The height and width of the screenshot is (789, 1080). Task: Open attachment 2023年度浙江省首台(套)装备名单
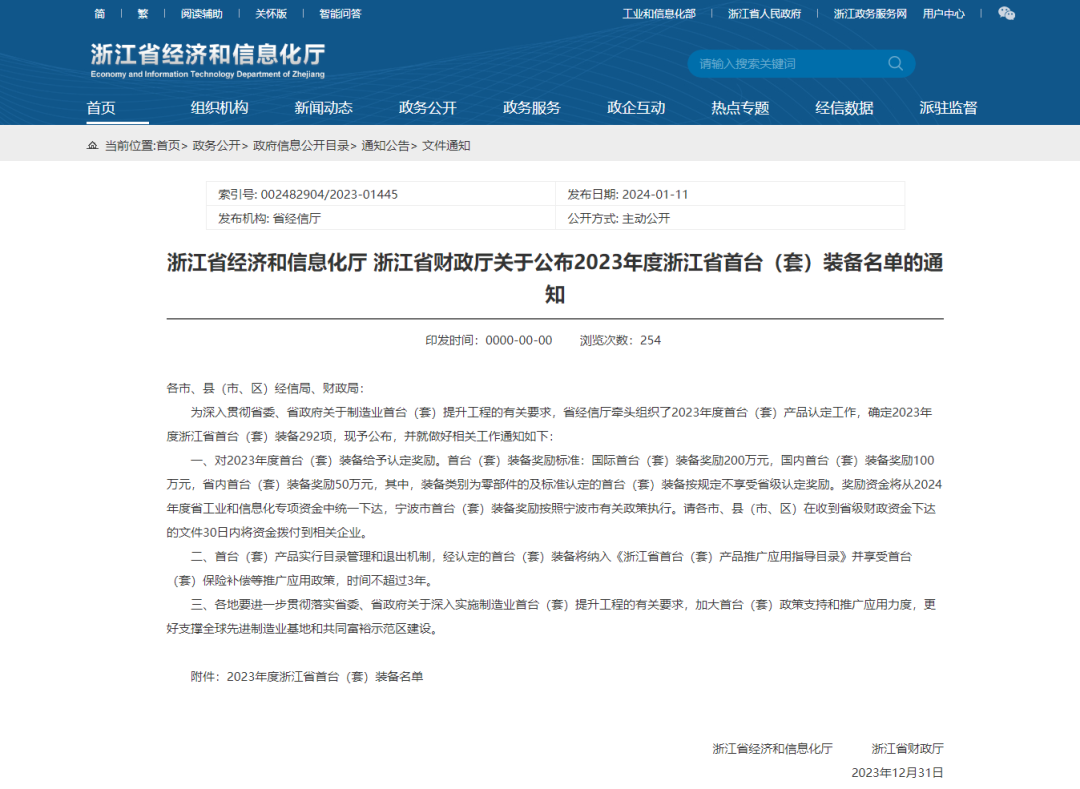tap(324, 677)
